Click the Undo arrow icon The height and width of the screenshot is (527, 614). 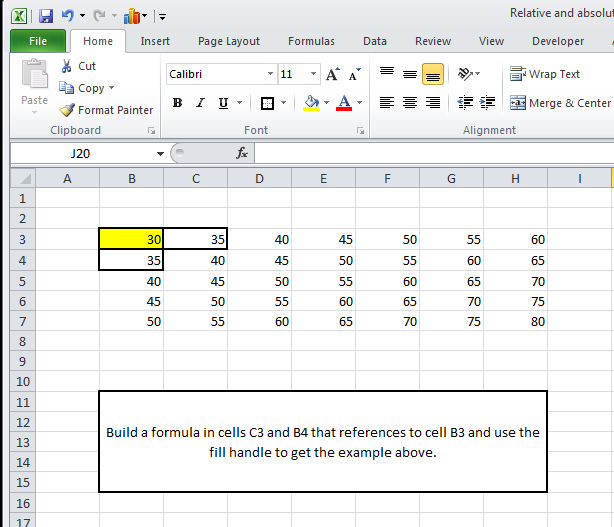coord(68,15)
